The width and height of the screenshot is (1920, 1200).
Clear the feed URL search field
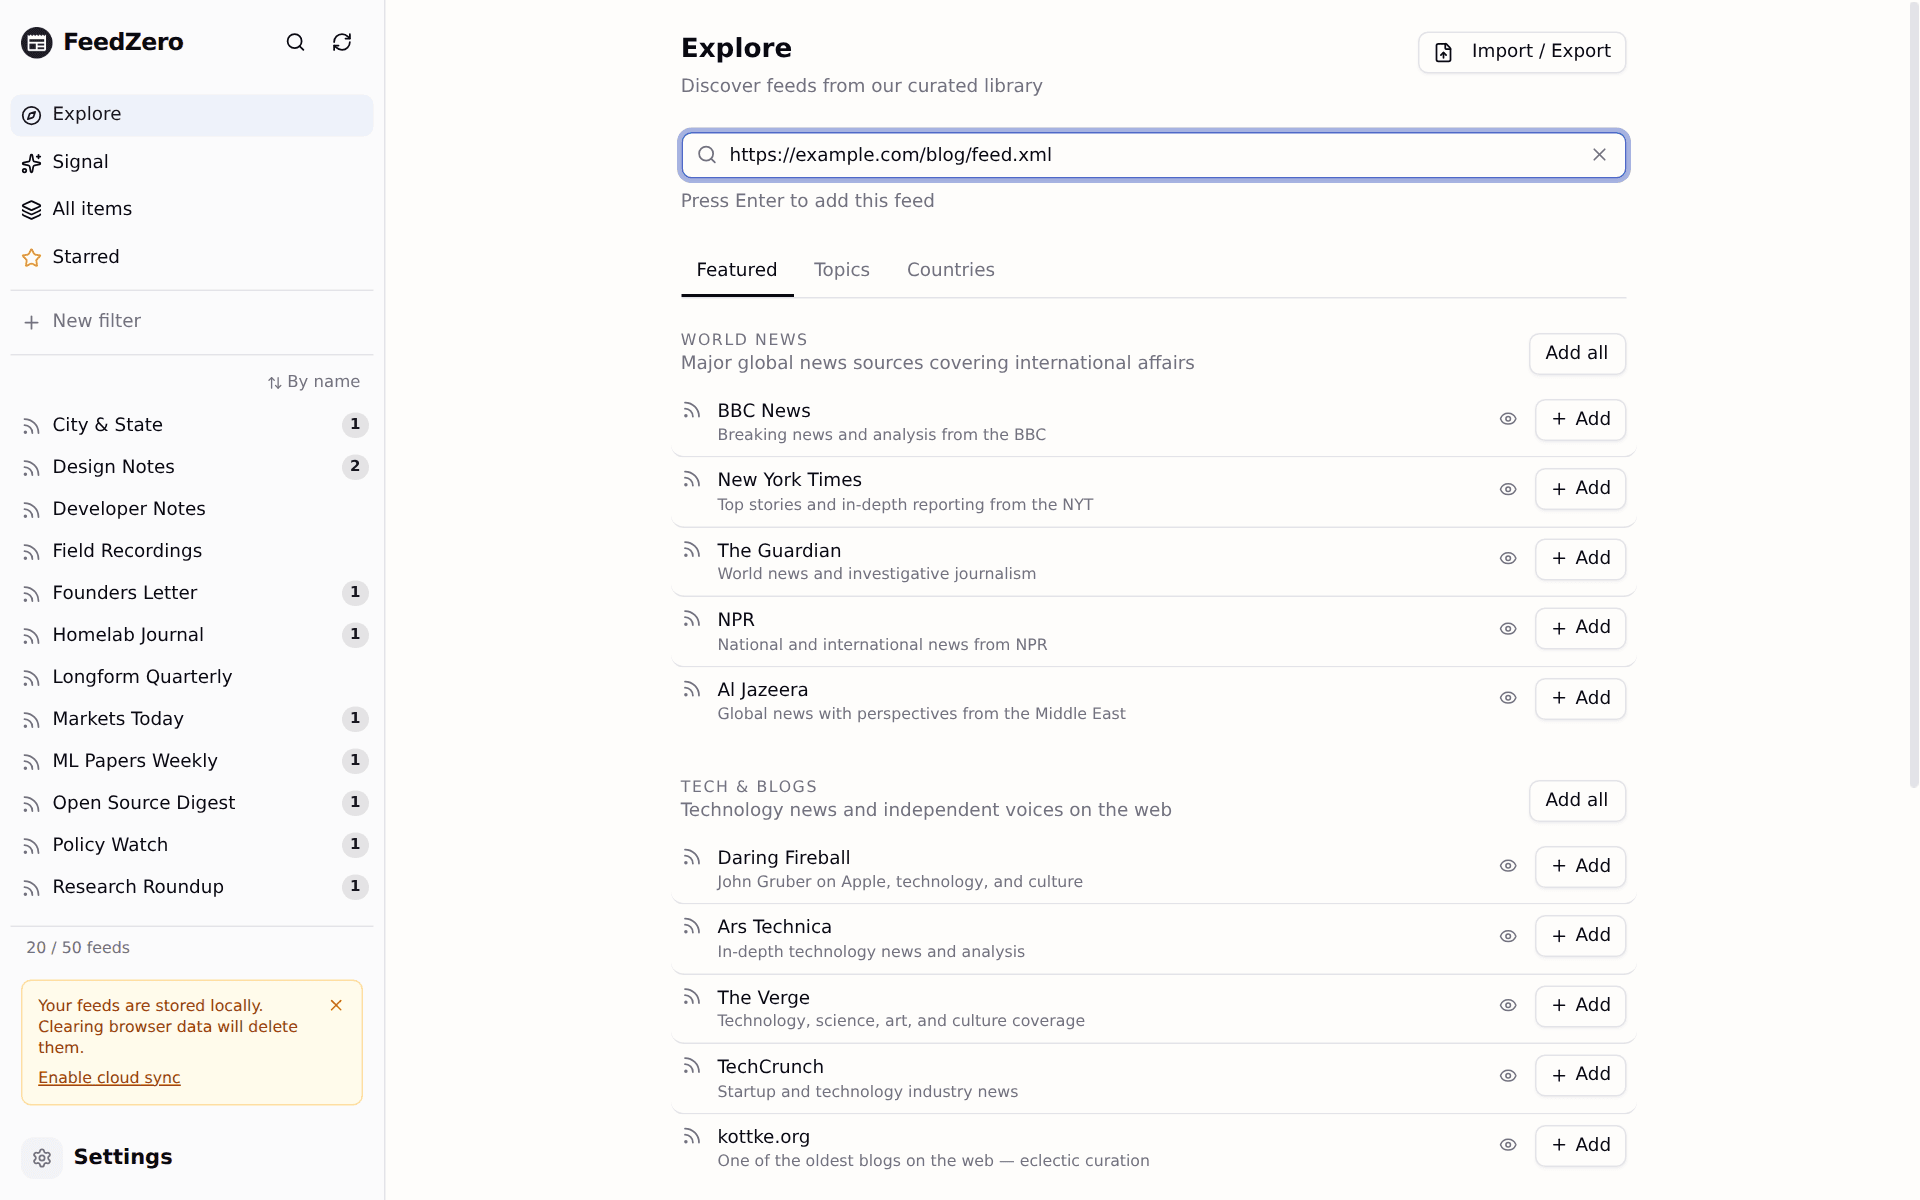pyautogui.click(x=1599, y=155)
